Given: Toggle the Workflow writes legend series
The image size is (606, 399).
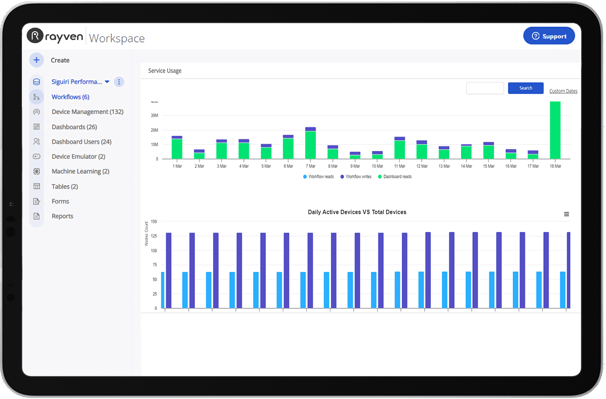Looking at the screenshot, I should (356, 177).
